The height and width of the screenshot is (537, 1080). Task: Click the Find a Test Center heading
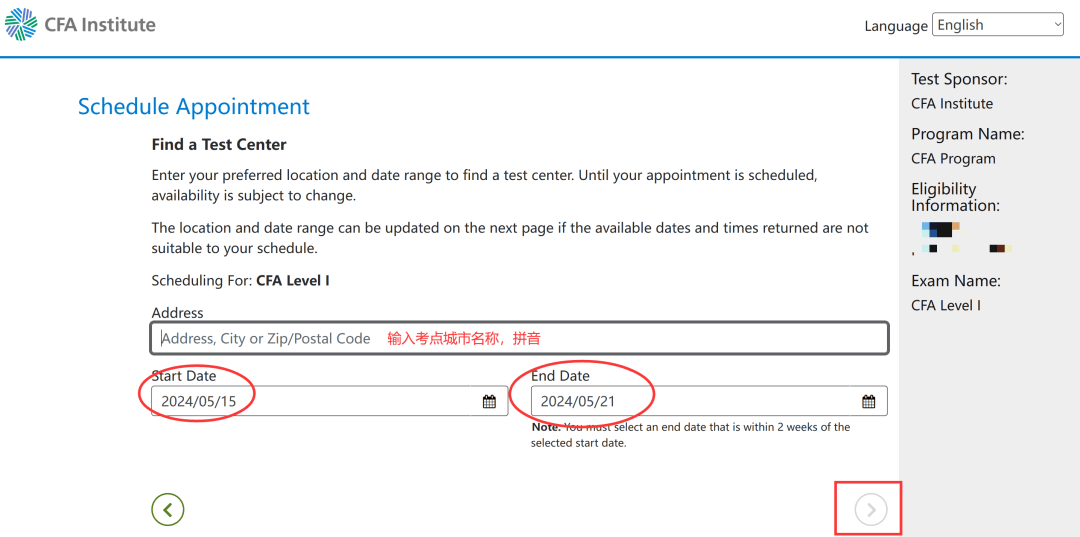pos(219,145)
